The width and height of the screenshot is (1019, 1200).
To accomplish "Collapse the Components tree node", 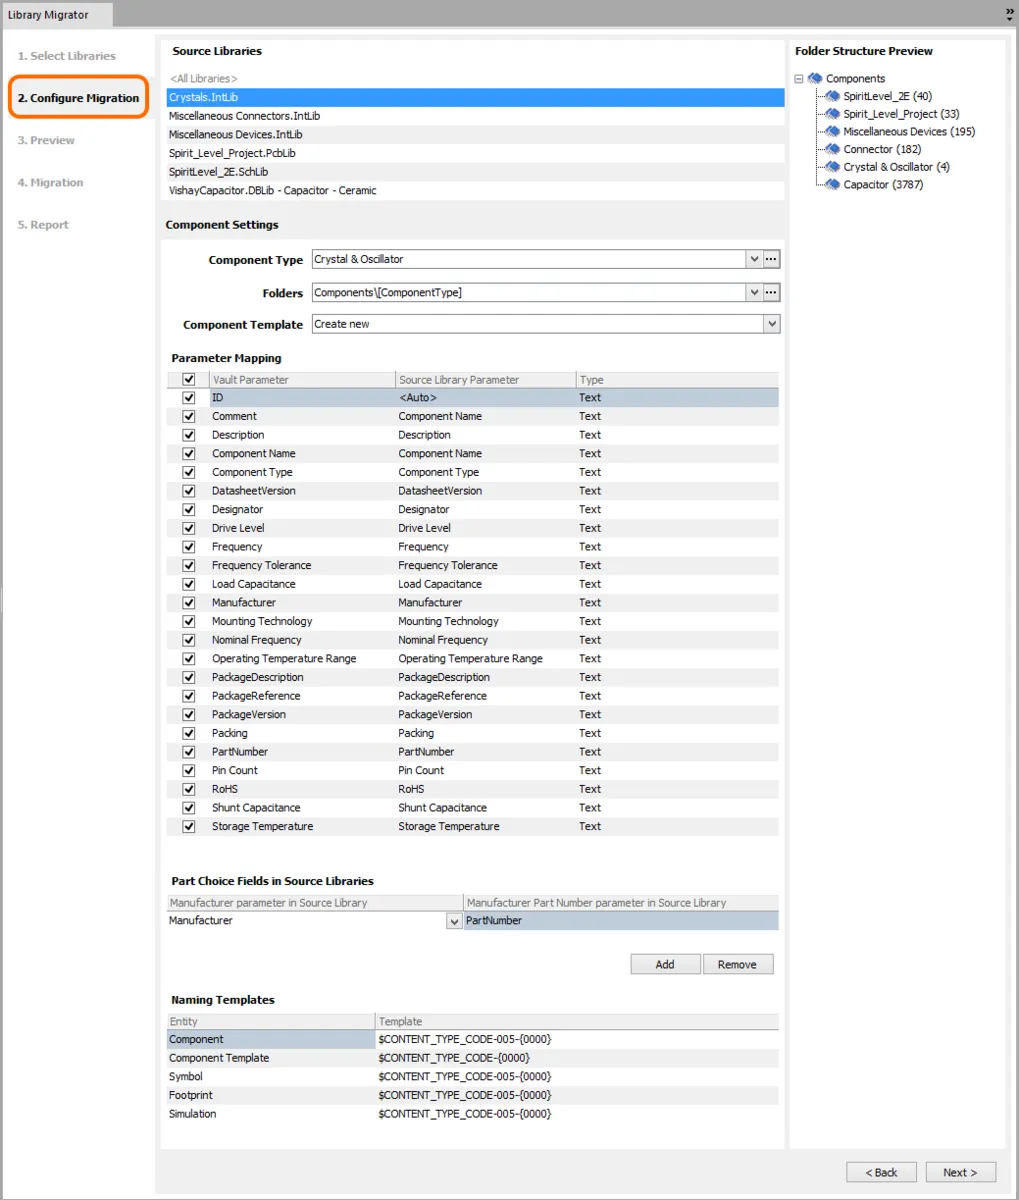I will [799, 78].
